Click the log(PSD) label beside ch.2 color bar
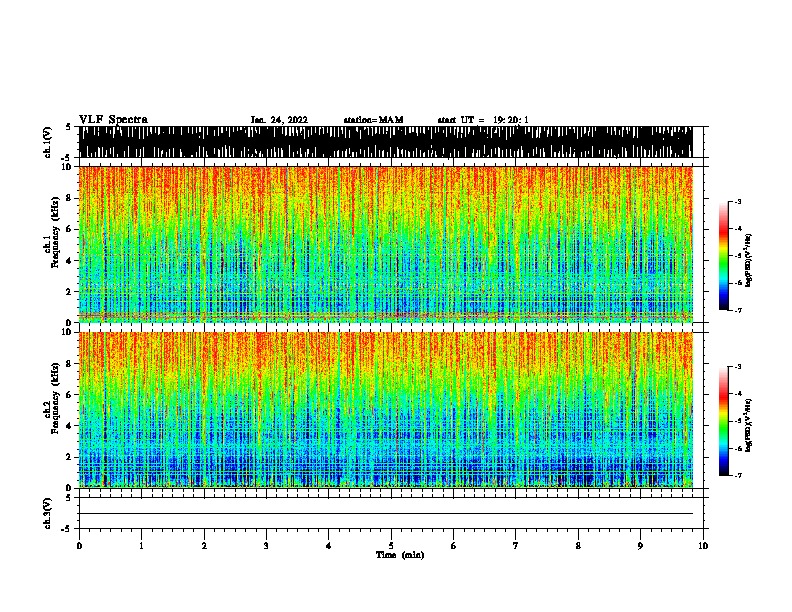The width and height of the screenshot is (792, 612). [749, 426]
